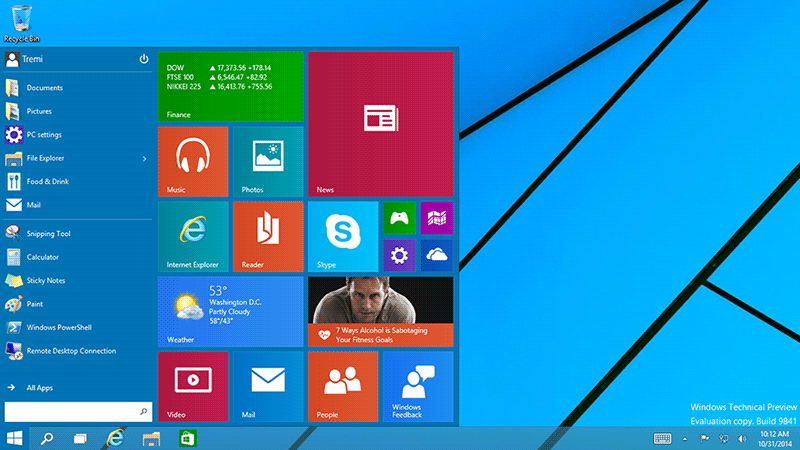Click the volume speaker tray icon

click(742, 439)
